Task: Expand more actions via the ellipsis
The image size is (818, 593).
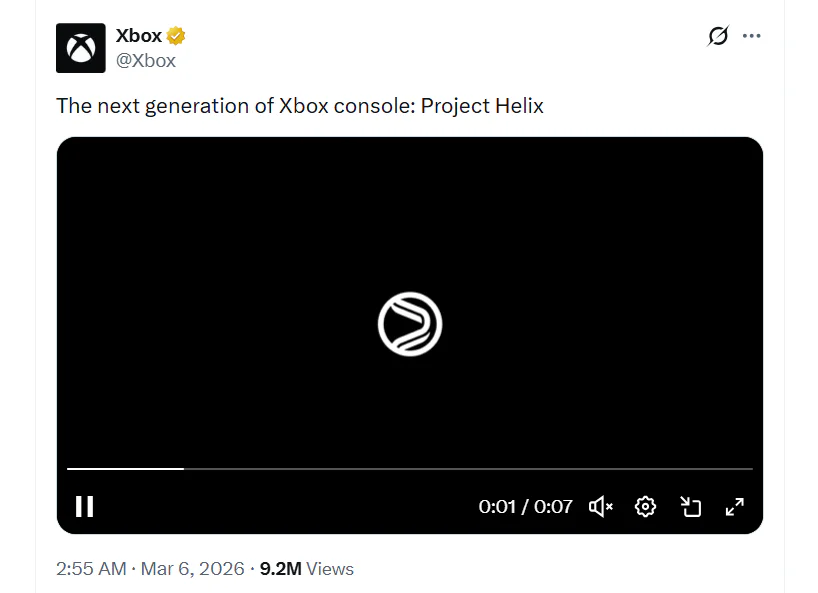Action: click(x=753, y=35)
